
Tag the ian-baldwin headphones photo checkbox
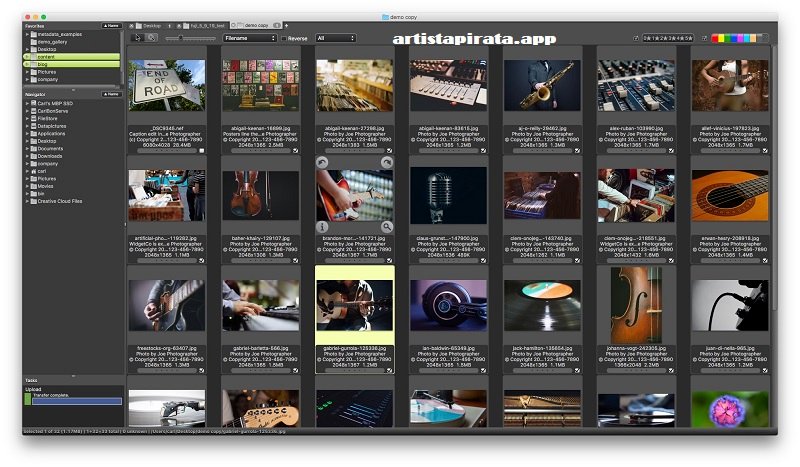click(483, 371)
